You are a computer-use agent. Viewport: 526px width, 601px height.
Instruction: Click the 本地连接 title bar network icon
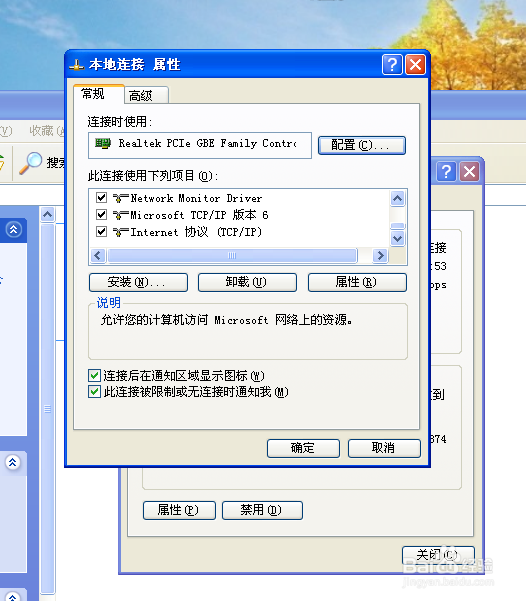77,65
